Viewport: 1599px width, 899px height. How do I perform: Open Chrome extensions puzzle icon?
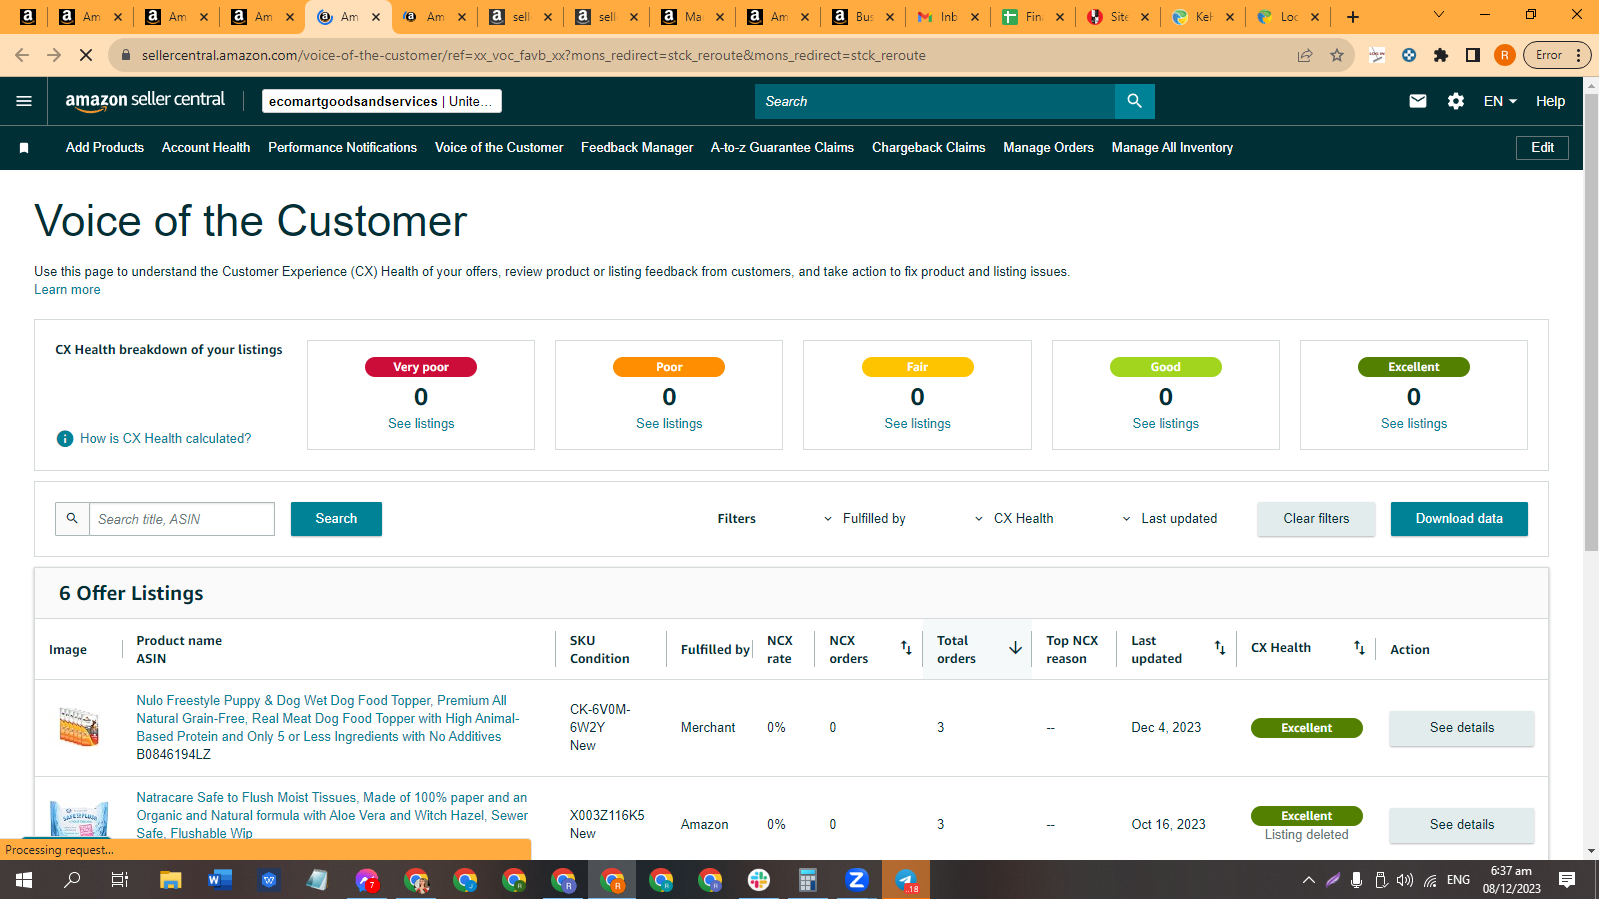(x=1441, y=55)
